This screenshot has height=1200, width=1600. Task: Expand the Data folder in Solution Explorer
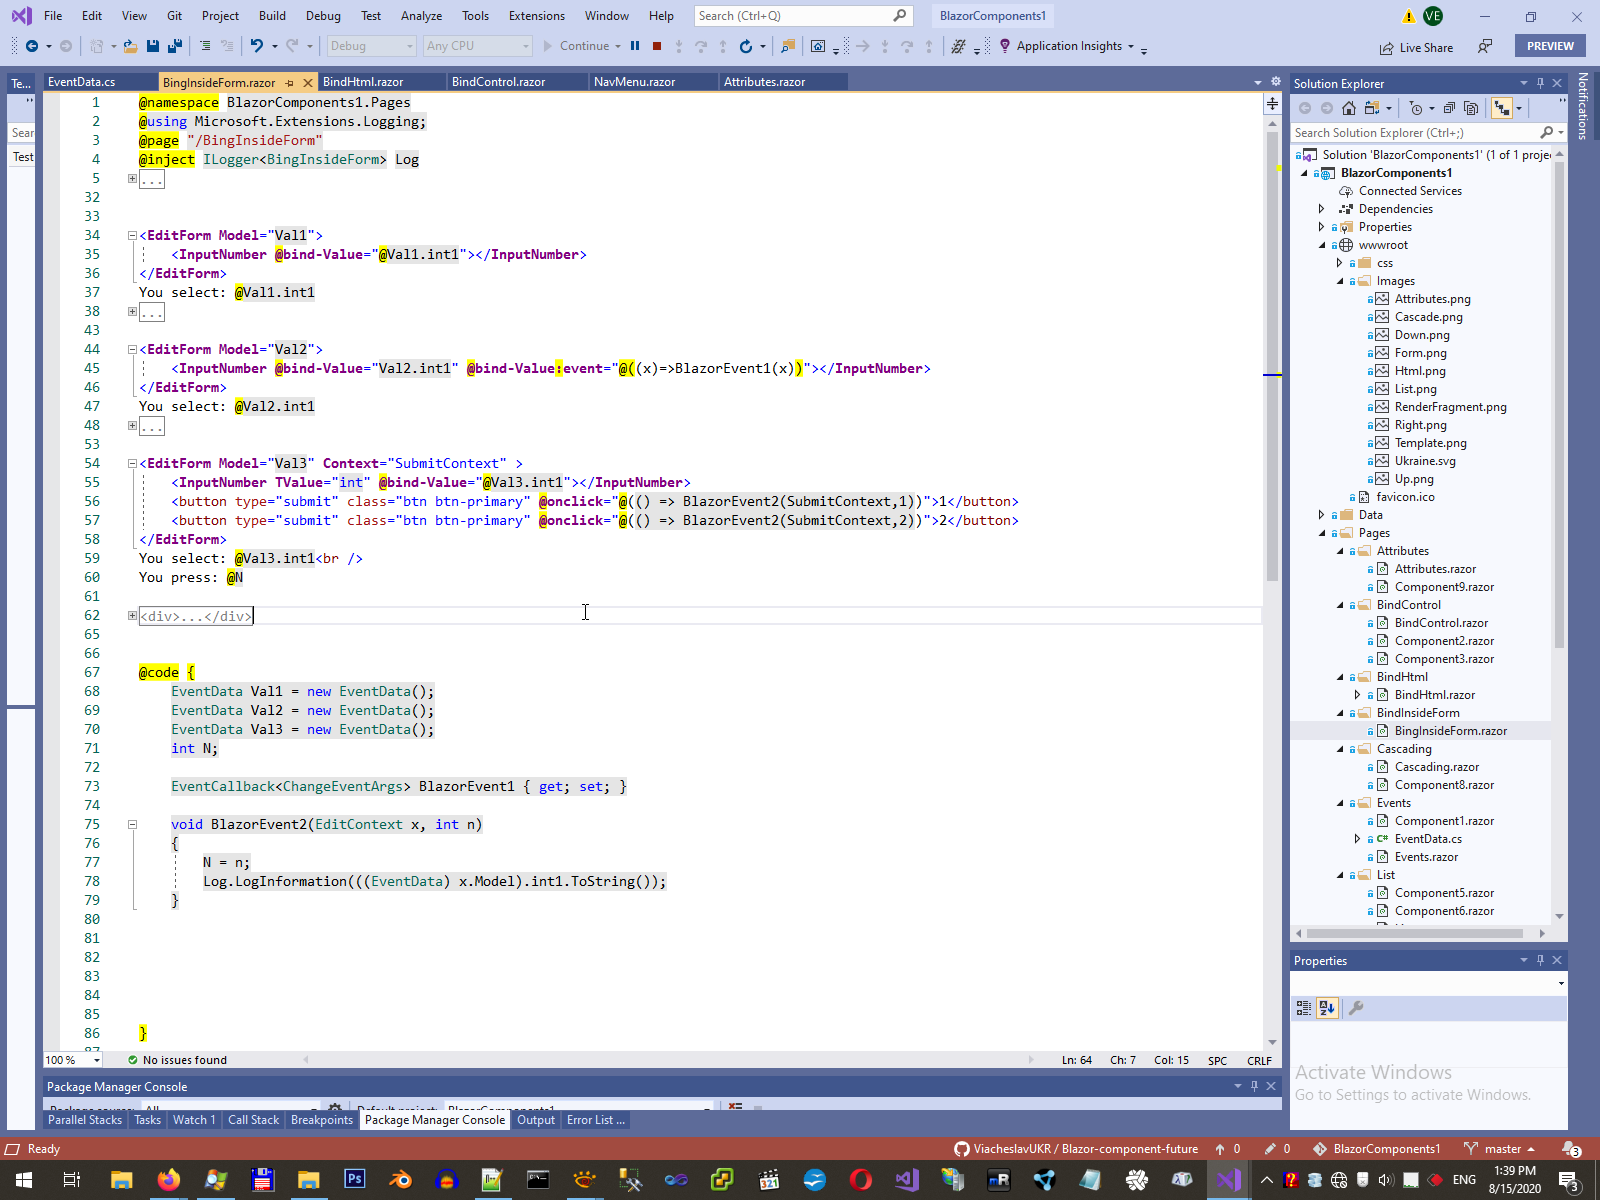click(x=1322, y=515)
